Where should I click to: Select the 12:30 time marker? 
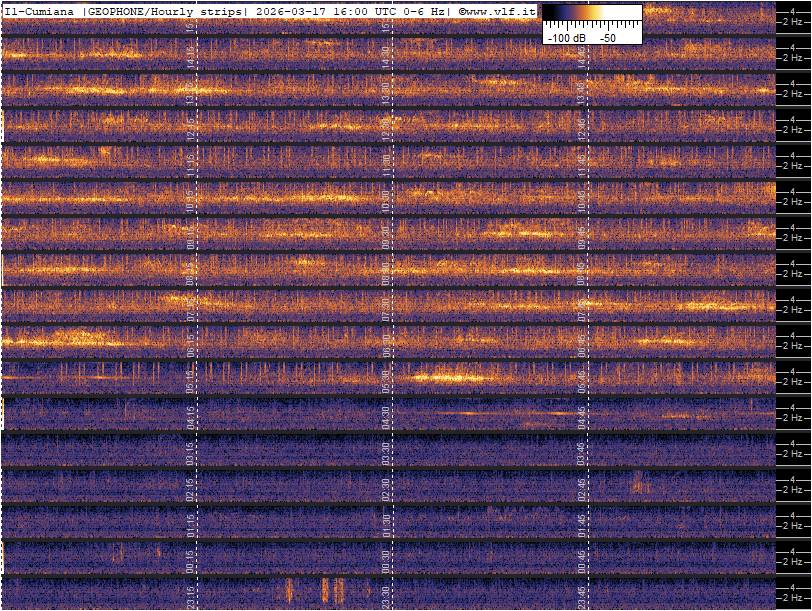click(x=386, y=128)
